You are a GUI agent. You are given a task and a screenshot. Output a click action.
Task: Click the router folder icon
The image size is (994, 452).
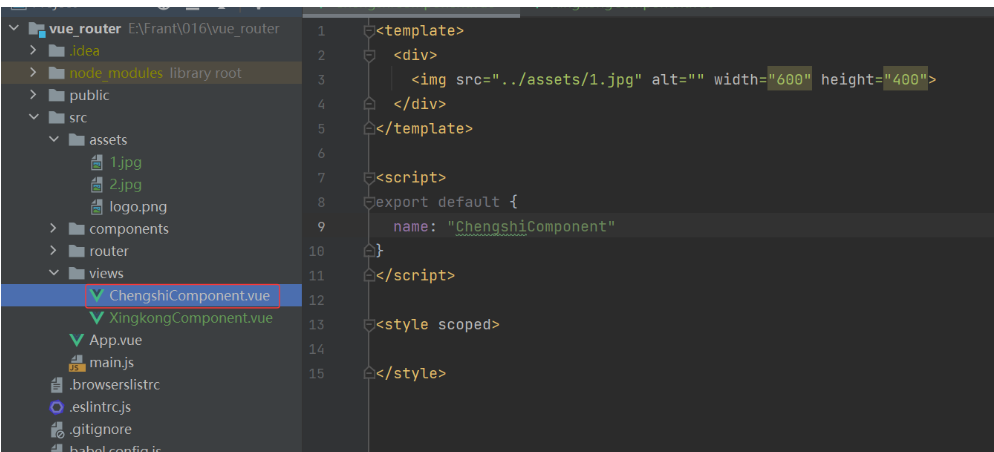click(x=77, y=251)
